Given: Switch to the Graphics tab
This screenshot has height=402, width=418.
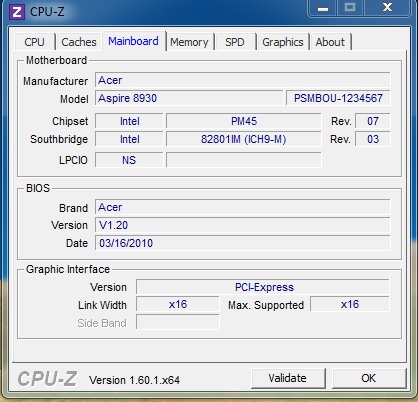Looking at the screenshot, I should [283, 42].
